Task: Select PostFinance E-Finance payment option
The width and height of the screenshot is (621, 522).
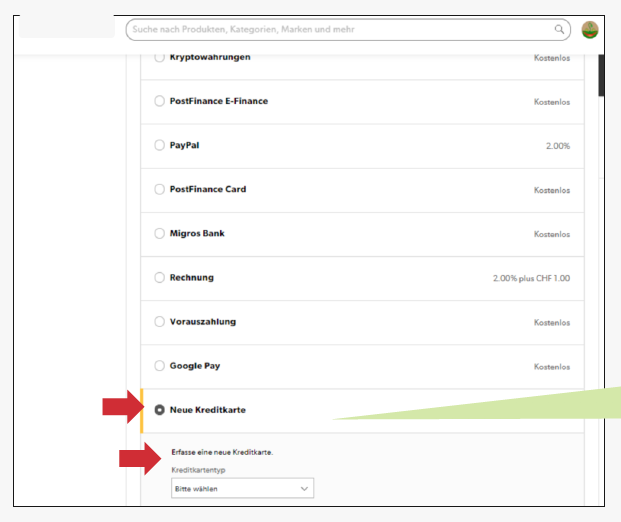Action: [x=159, y=101]
